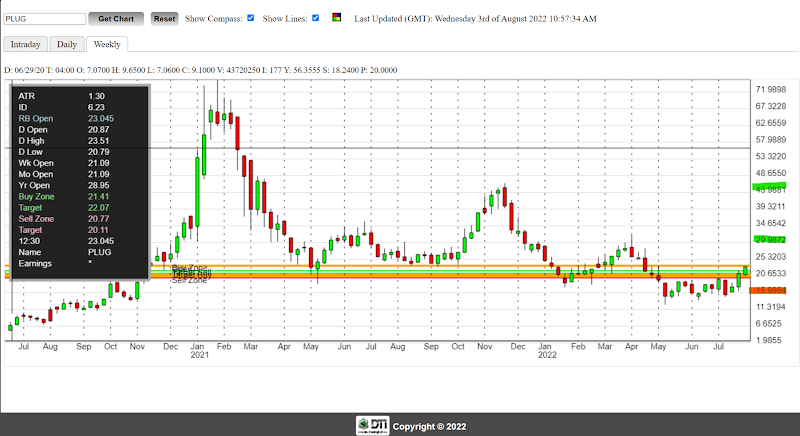The width and height of the screenshot is (800, 436).
Task: Click the Sell Zone label on chart
Action: click(189, 280)
